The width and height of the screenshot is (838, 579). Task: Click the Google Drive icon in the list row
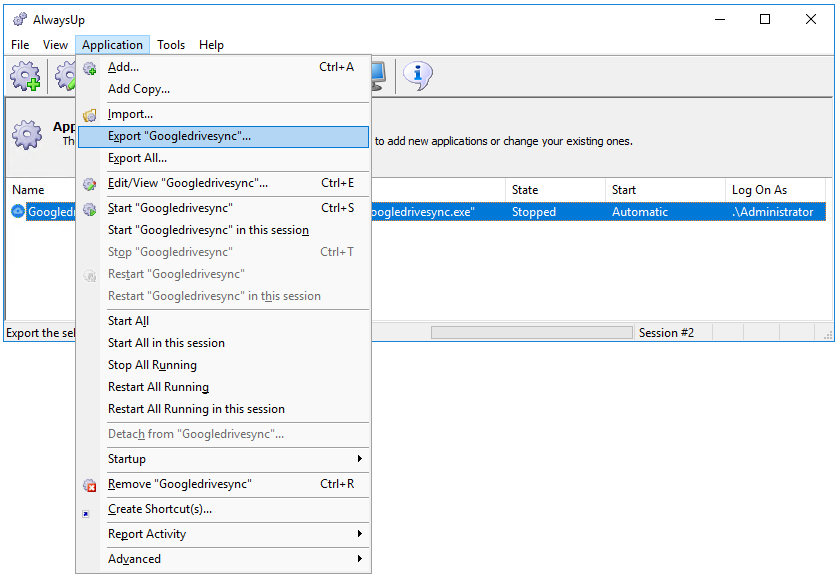pyautogui.click(x=18, y=212)
